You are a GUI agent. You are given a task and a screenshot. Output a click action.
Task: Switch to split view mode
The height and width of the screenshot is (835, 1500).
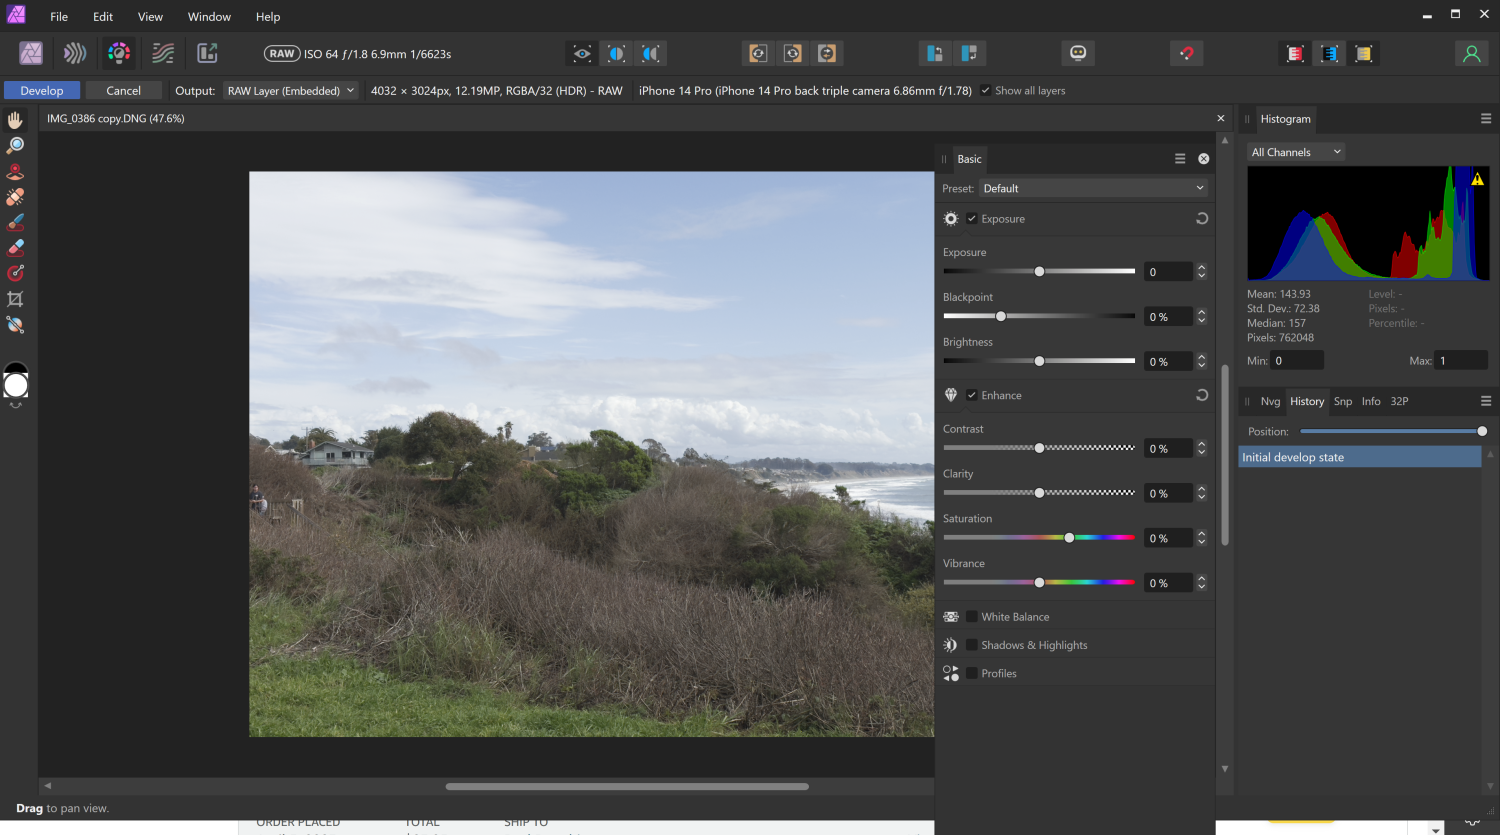point(616,53)
